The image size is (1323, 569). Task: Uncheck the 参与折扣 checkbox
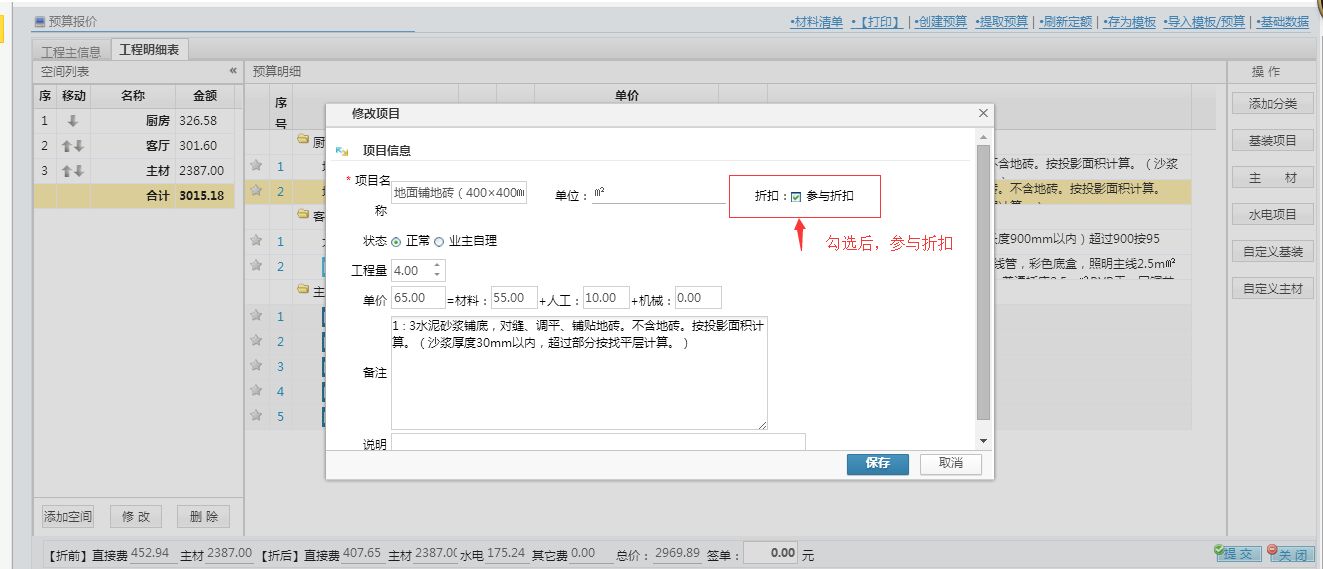[x=796, y=197]
